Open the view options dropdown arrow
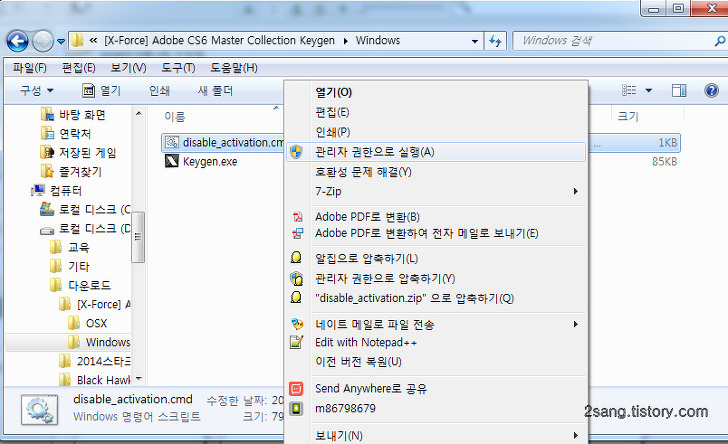The width and height of the screenshot is (728, 444). pyautogui.click(x=649, y=90)
